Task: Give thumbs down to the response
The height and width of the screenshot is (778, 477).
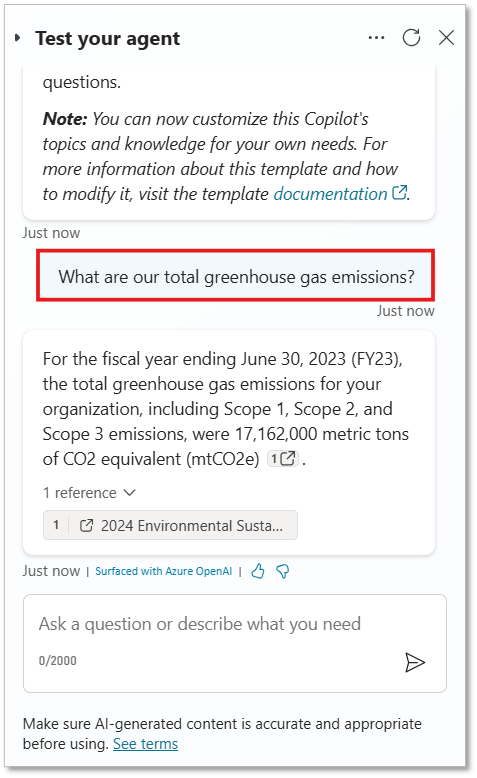Action: point(283,571)
